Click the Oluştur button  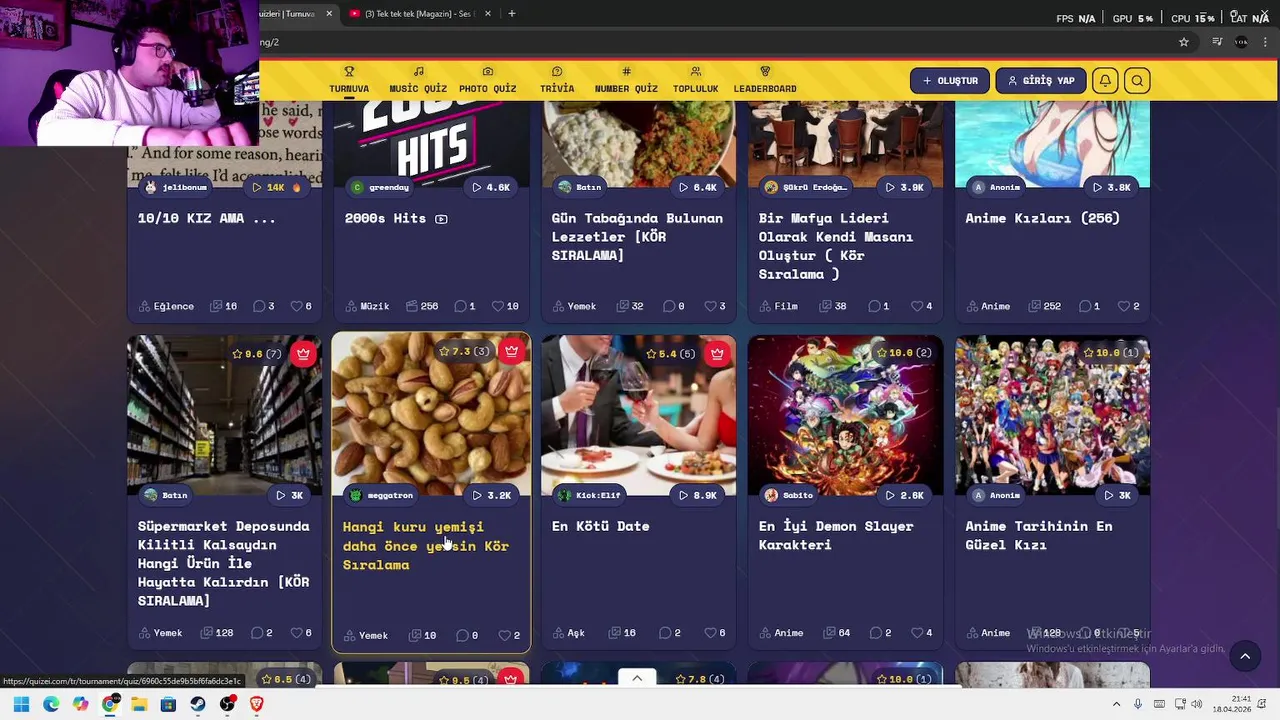(x=950, y=81)
